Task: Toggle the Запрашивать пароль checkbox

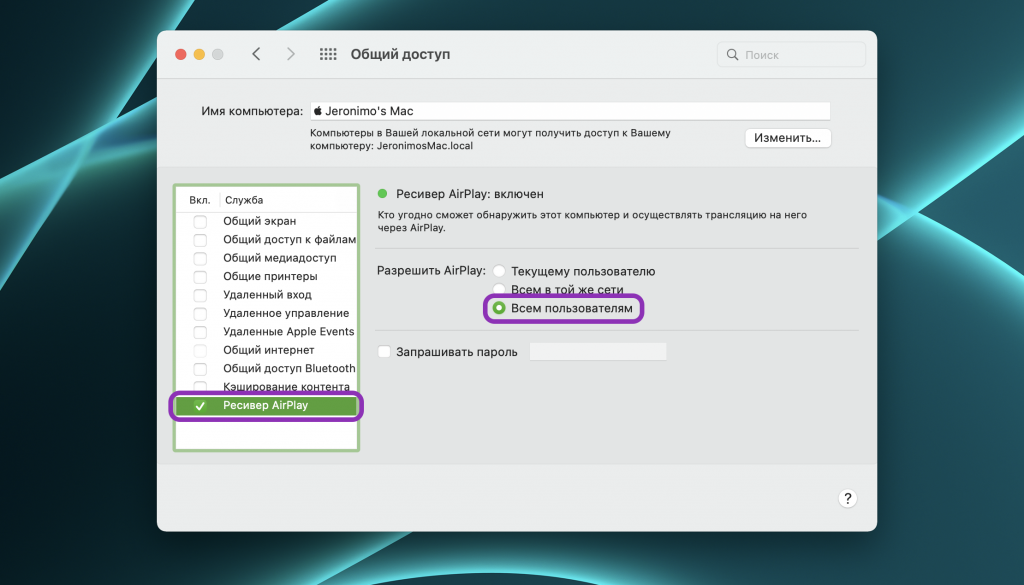Action: click(x=384, y=352)
